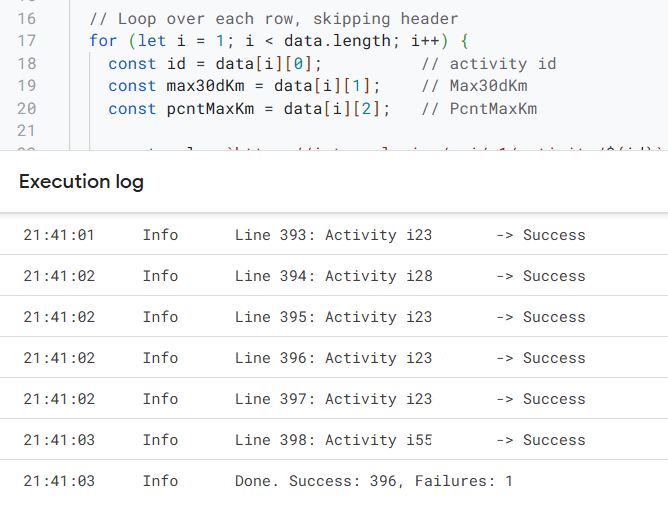The height and width of the screenshot is (510, 668).
Task: Click the "Done. Success: 396, Failures: 1" message
Action: [374, 481]
